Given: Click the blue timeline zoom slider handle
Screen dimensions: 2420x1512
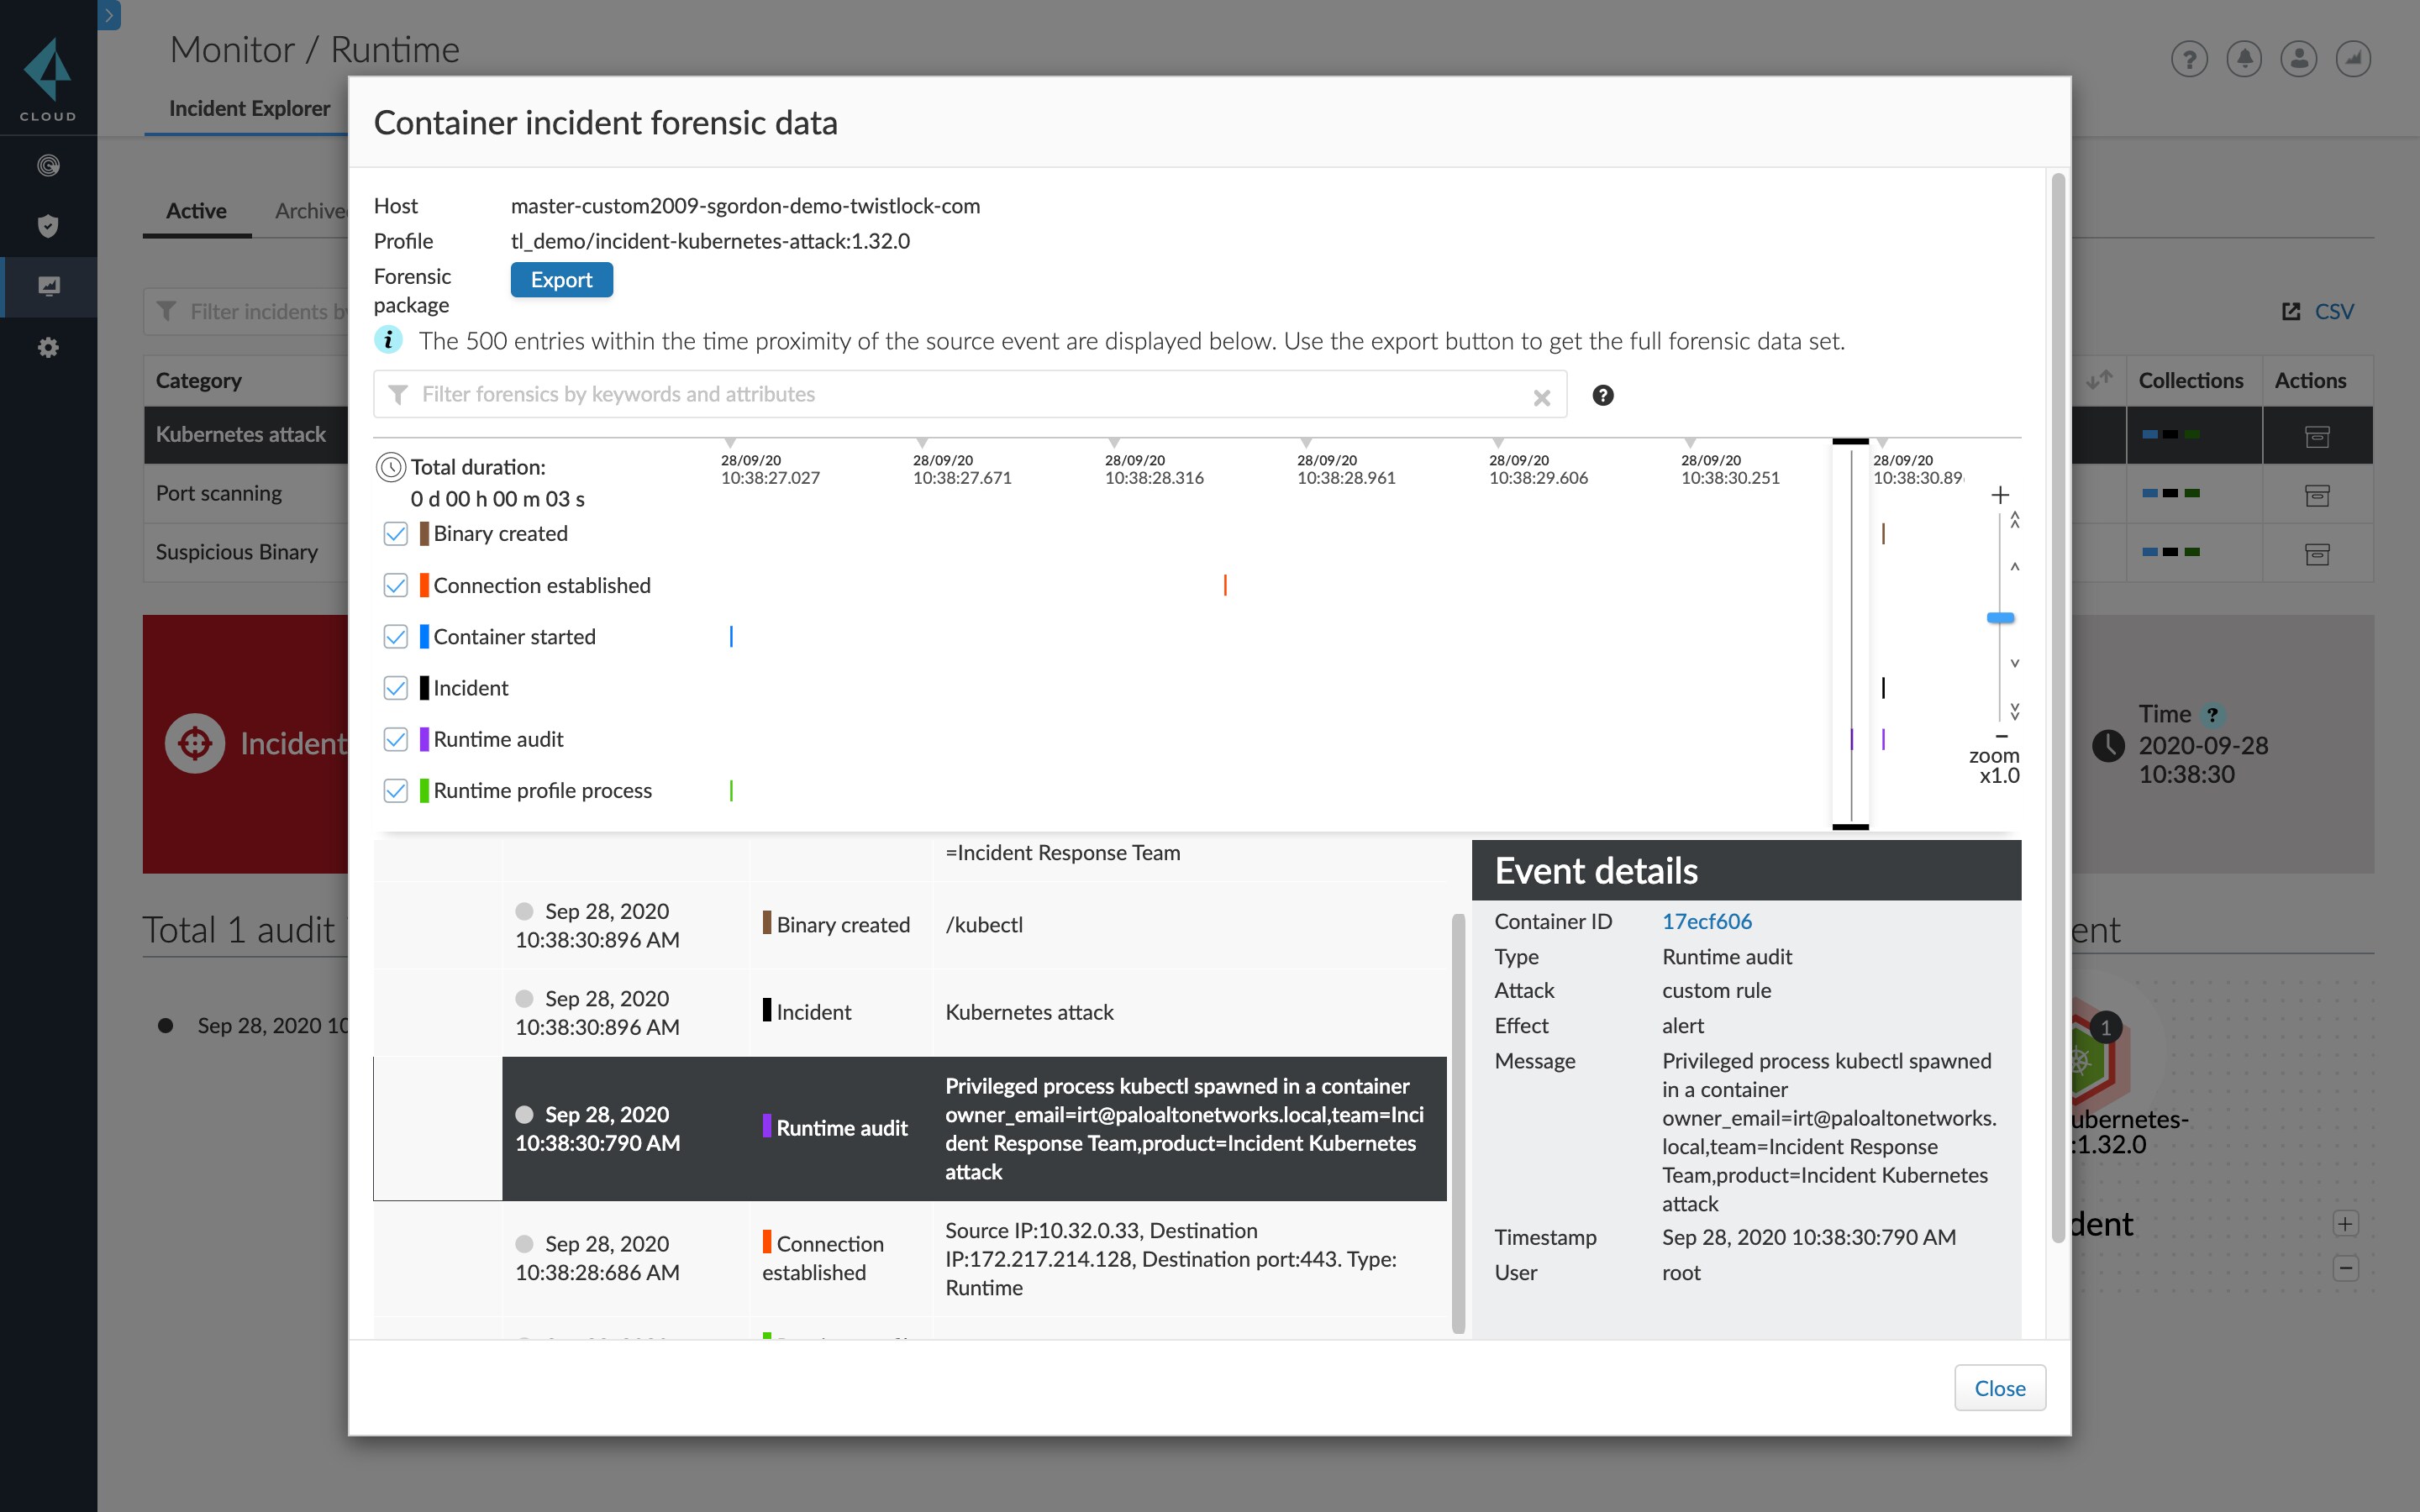Looking at the screenshot, I should [2000, 618].
